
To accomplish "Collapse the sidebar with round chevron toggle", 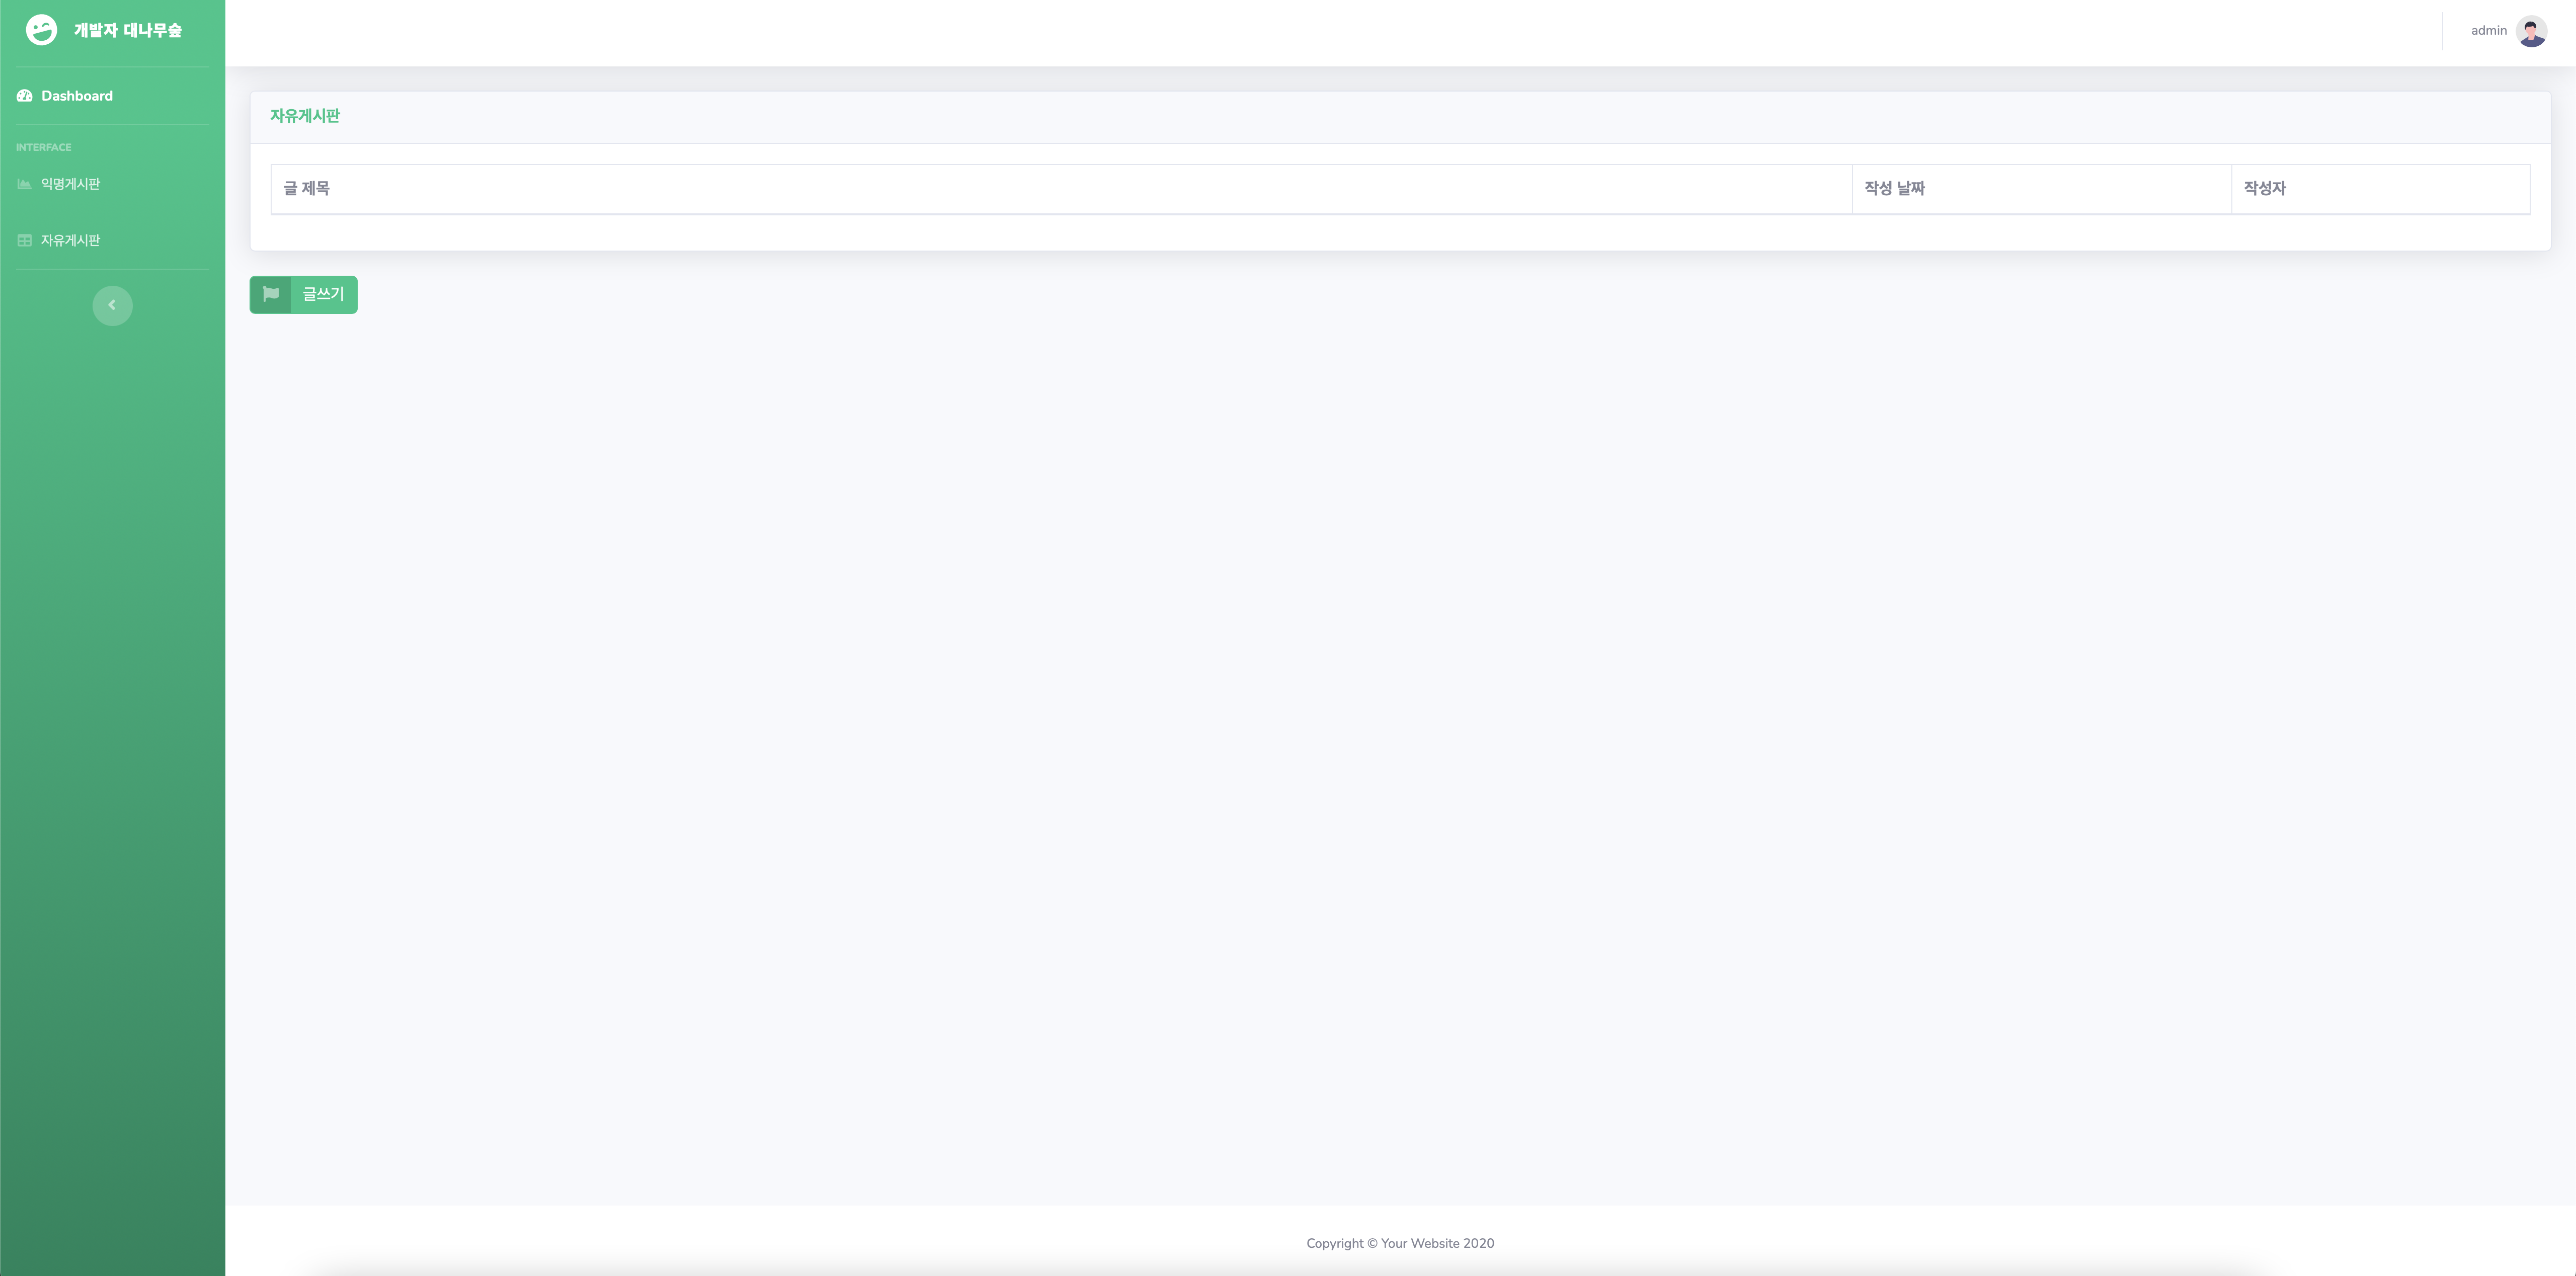I will (112, 305).
